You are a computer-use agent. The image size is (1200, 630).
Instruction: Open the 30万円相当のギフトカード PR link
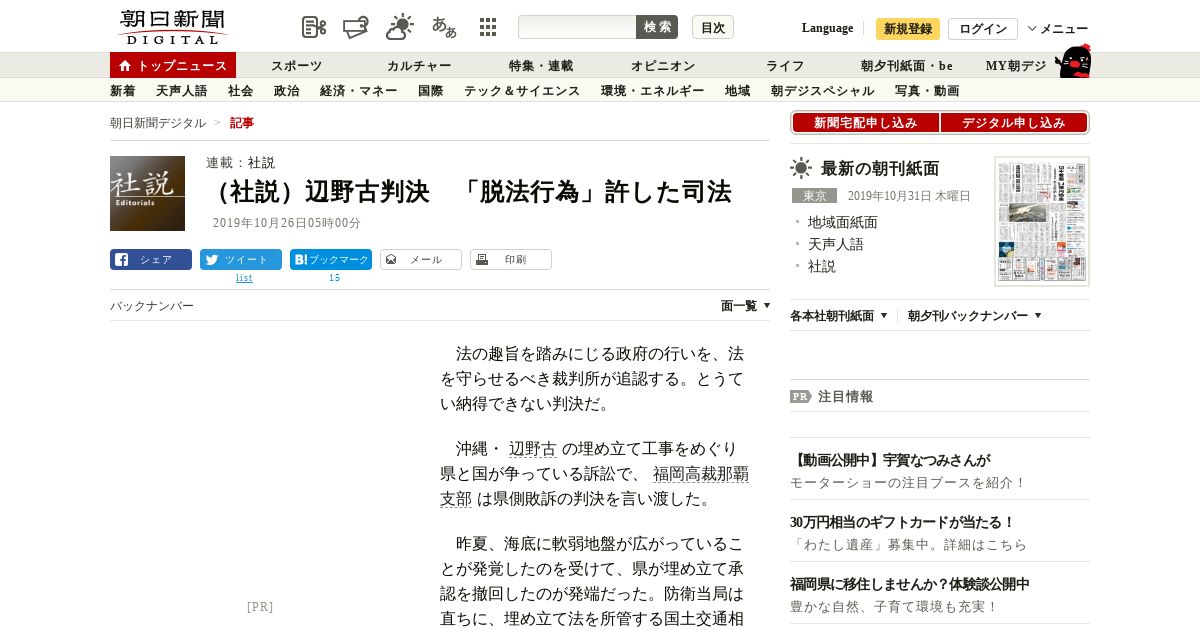click(x=902, y=522)
